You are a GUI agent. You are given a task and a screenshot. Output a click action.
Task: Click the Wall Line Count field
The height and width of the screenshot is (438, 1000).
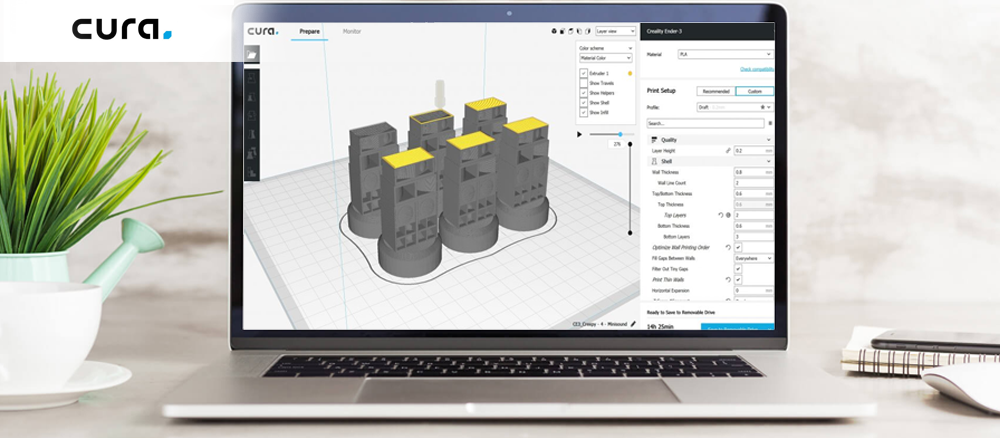754,183
